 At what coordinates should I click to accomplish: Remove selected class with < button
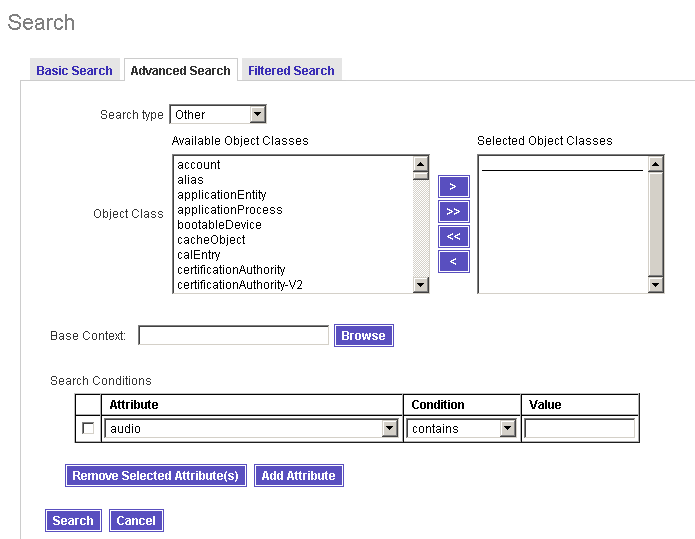click(x=453, y=262)
